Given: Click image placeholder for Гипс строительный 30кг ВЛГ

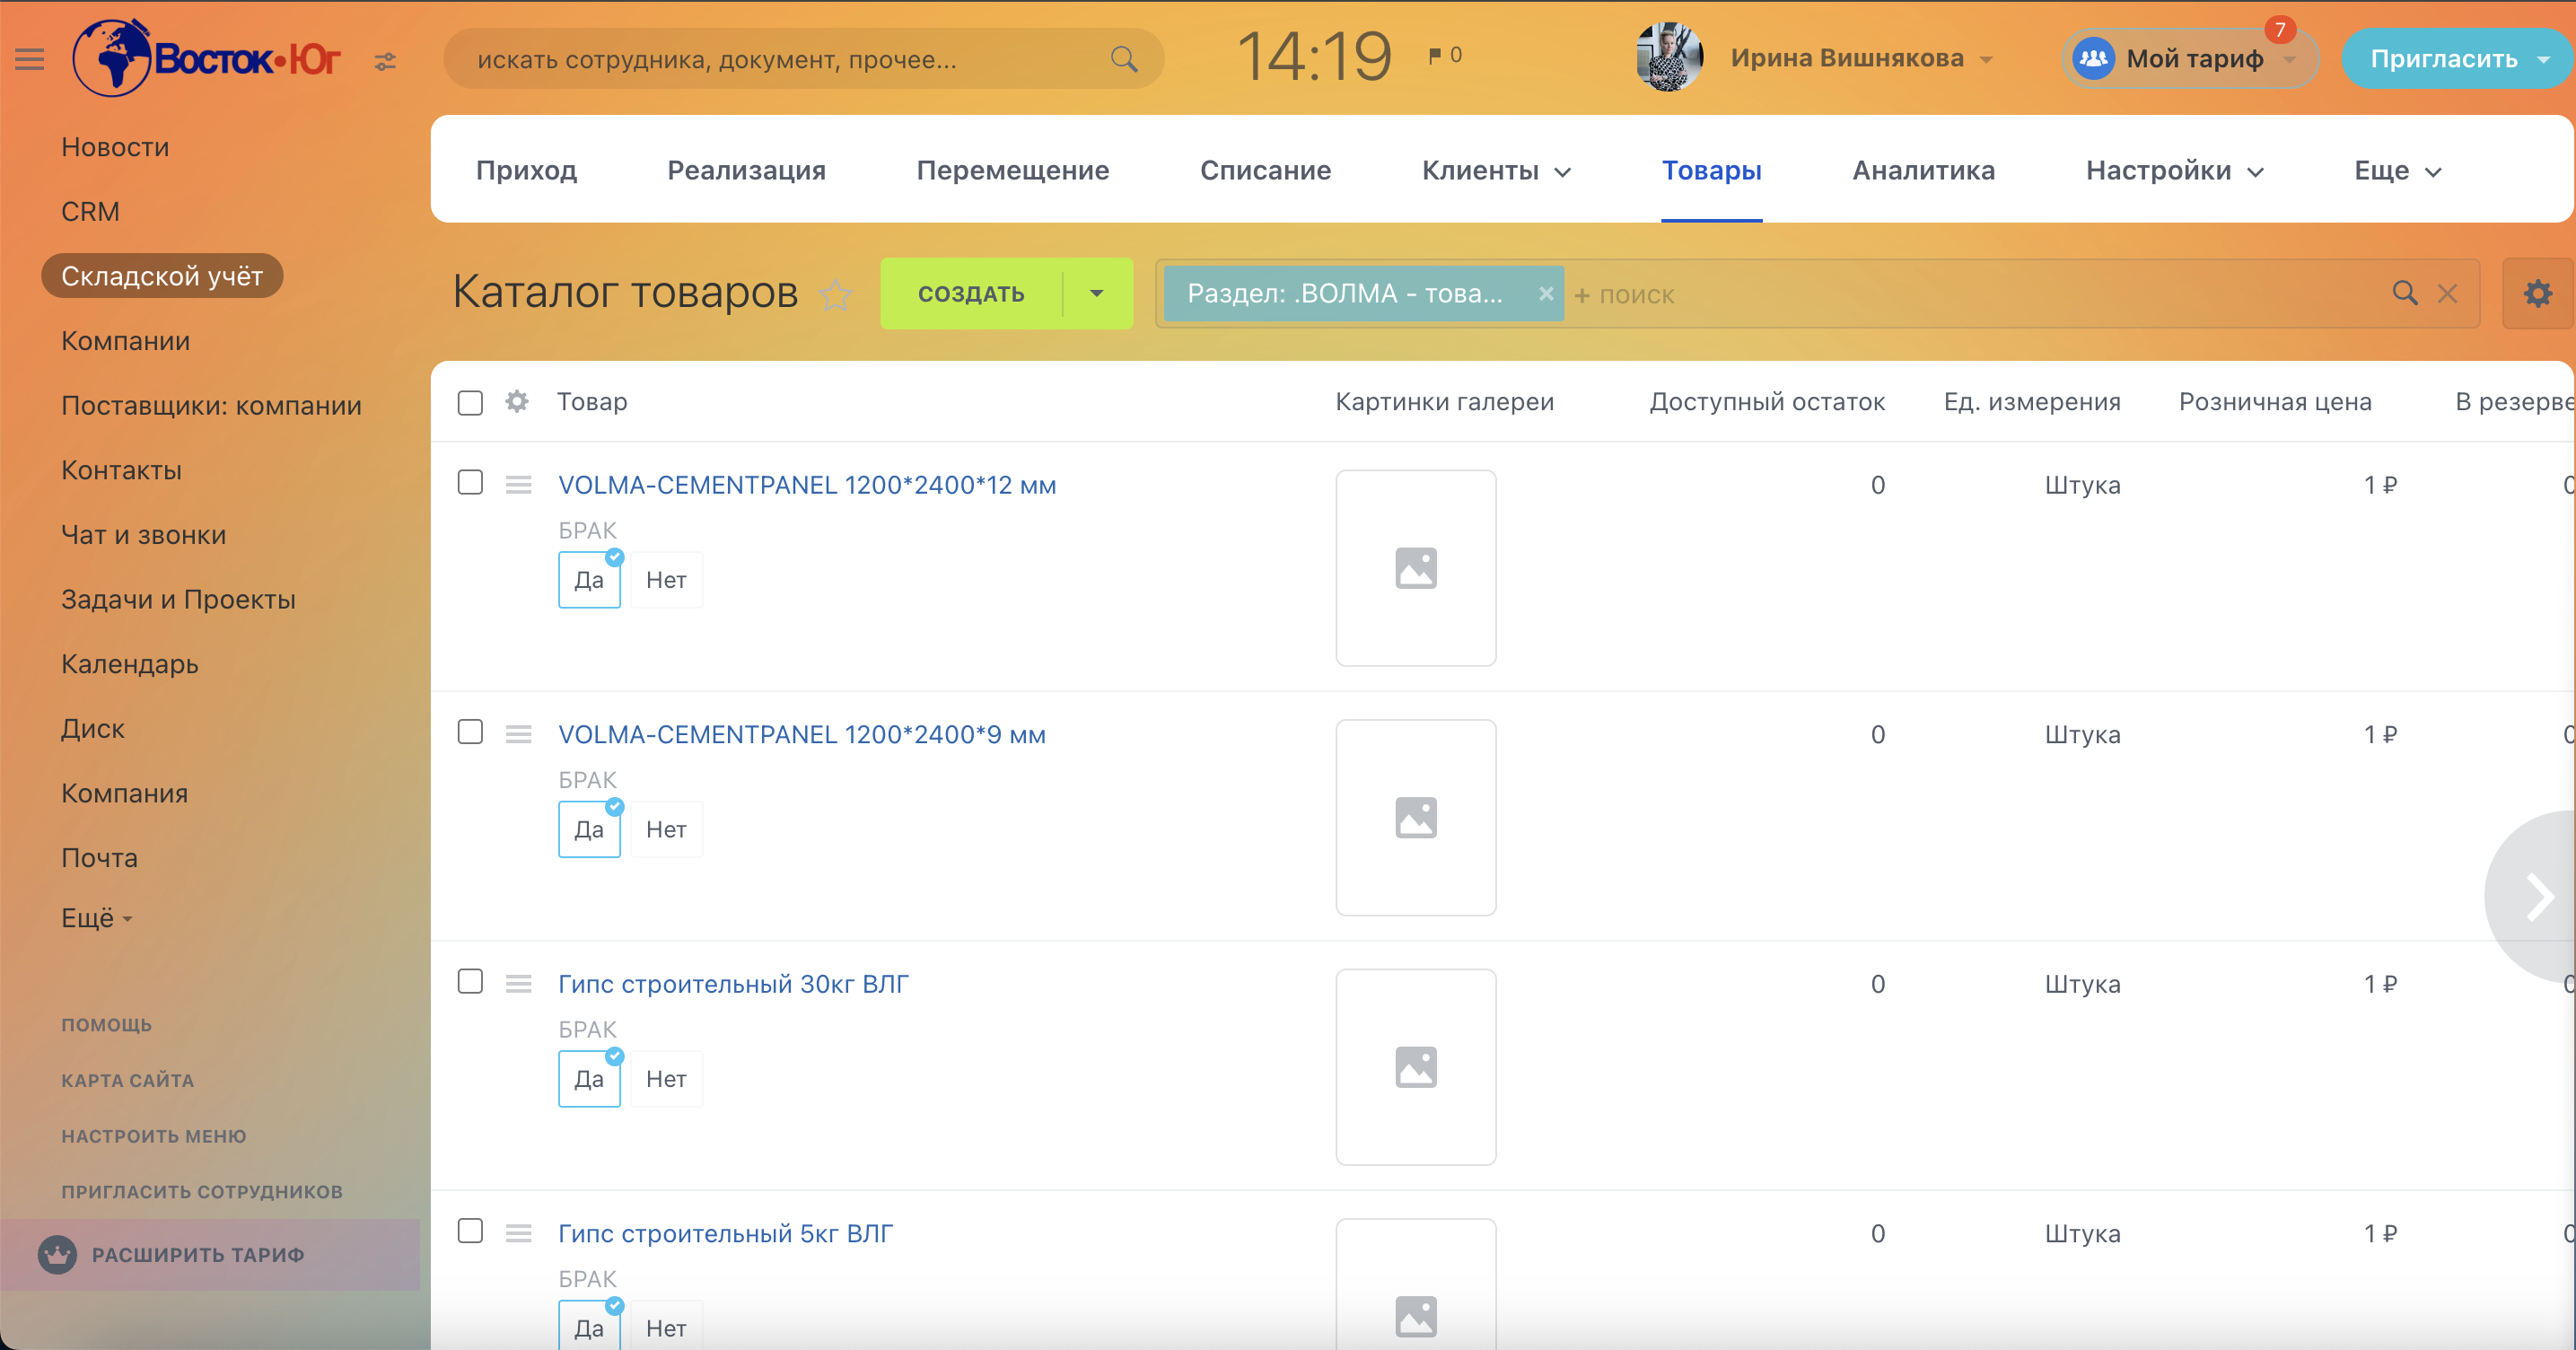Looking at the screenshot, I should 1416,1067.
